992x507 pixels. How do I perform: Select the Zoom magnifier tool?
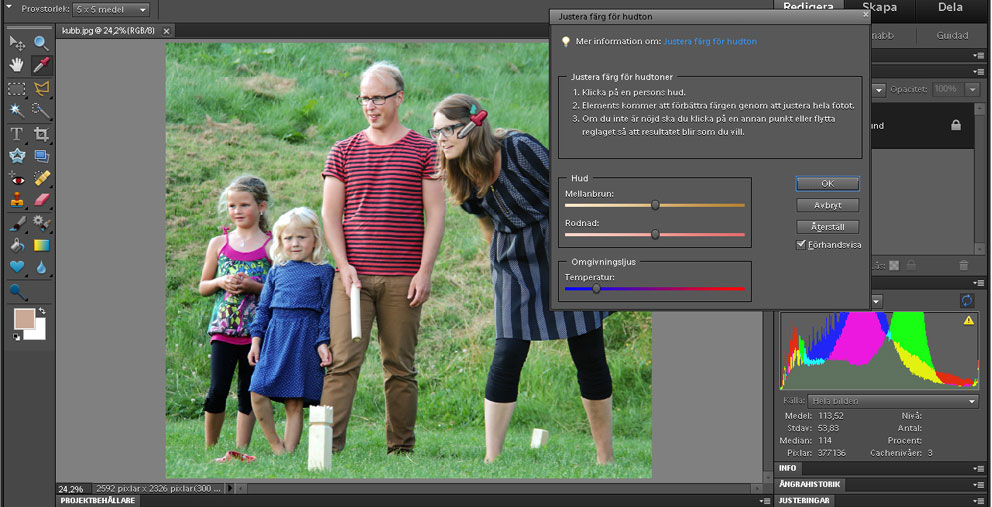[41, 43]
